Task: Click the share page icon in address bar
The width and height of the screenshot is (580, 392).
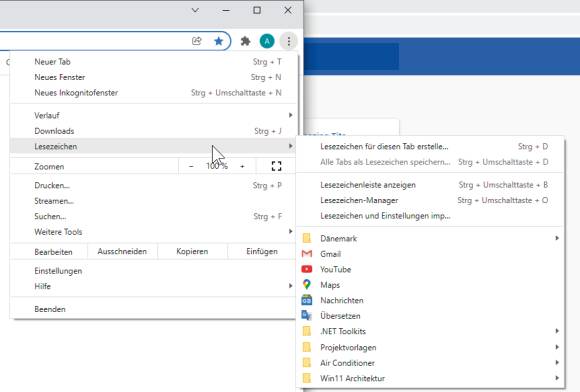Action: point(197,41)
